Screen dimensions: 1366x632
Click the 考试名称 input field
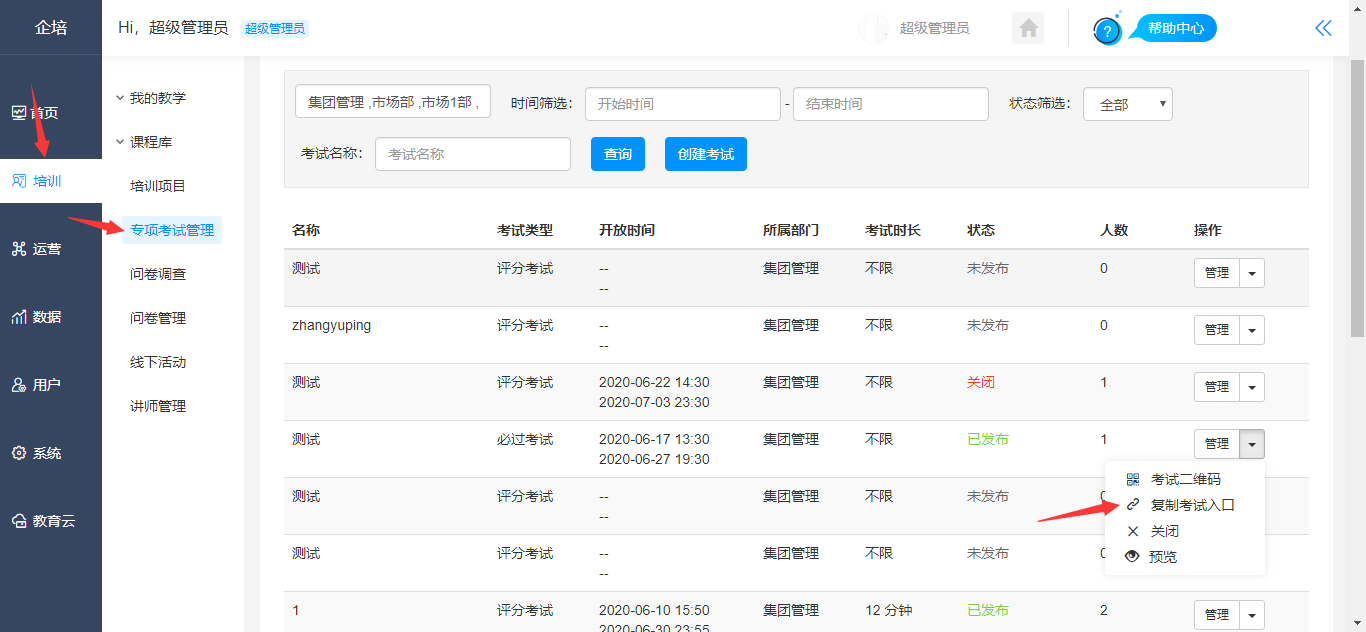tap(472, 154)
